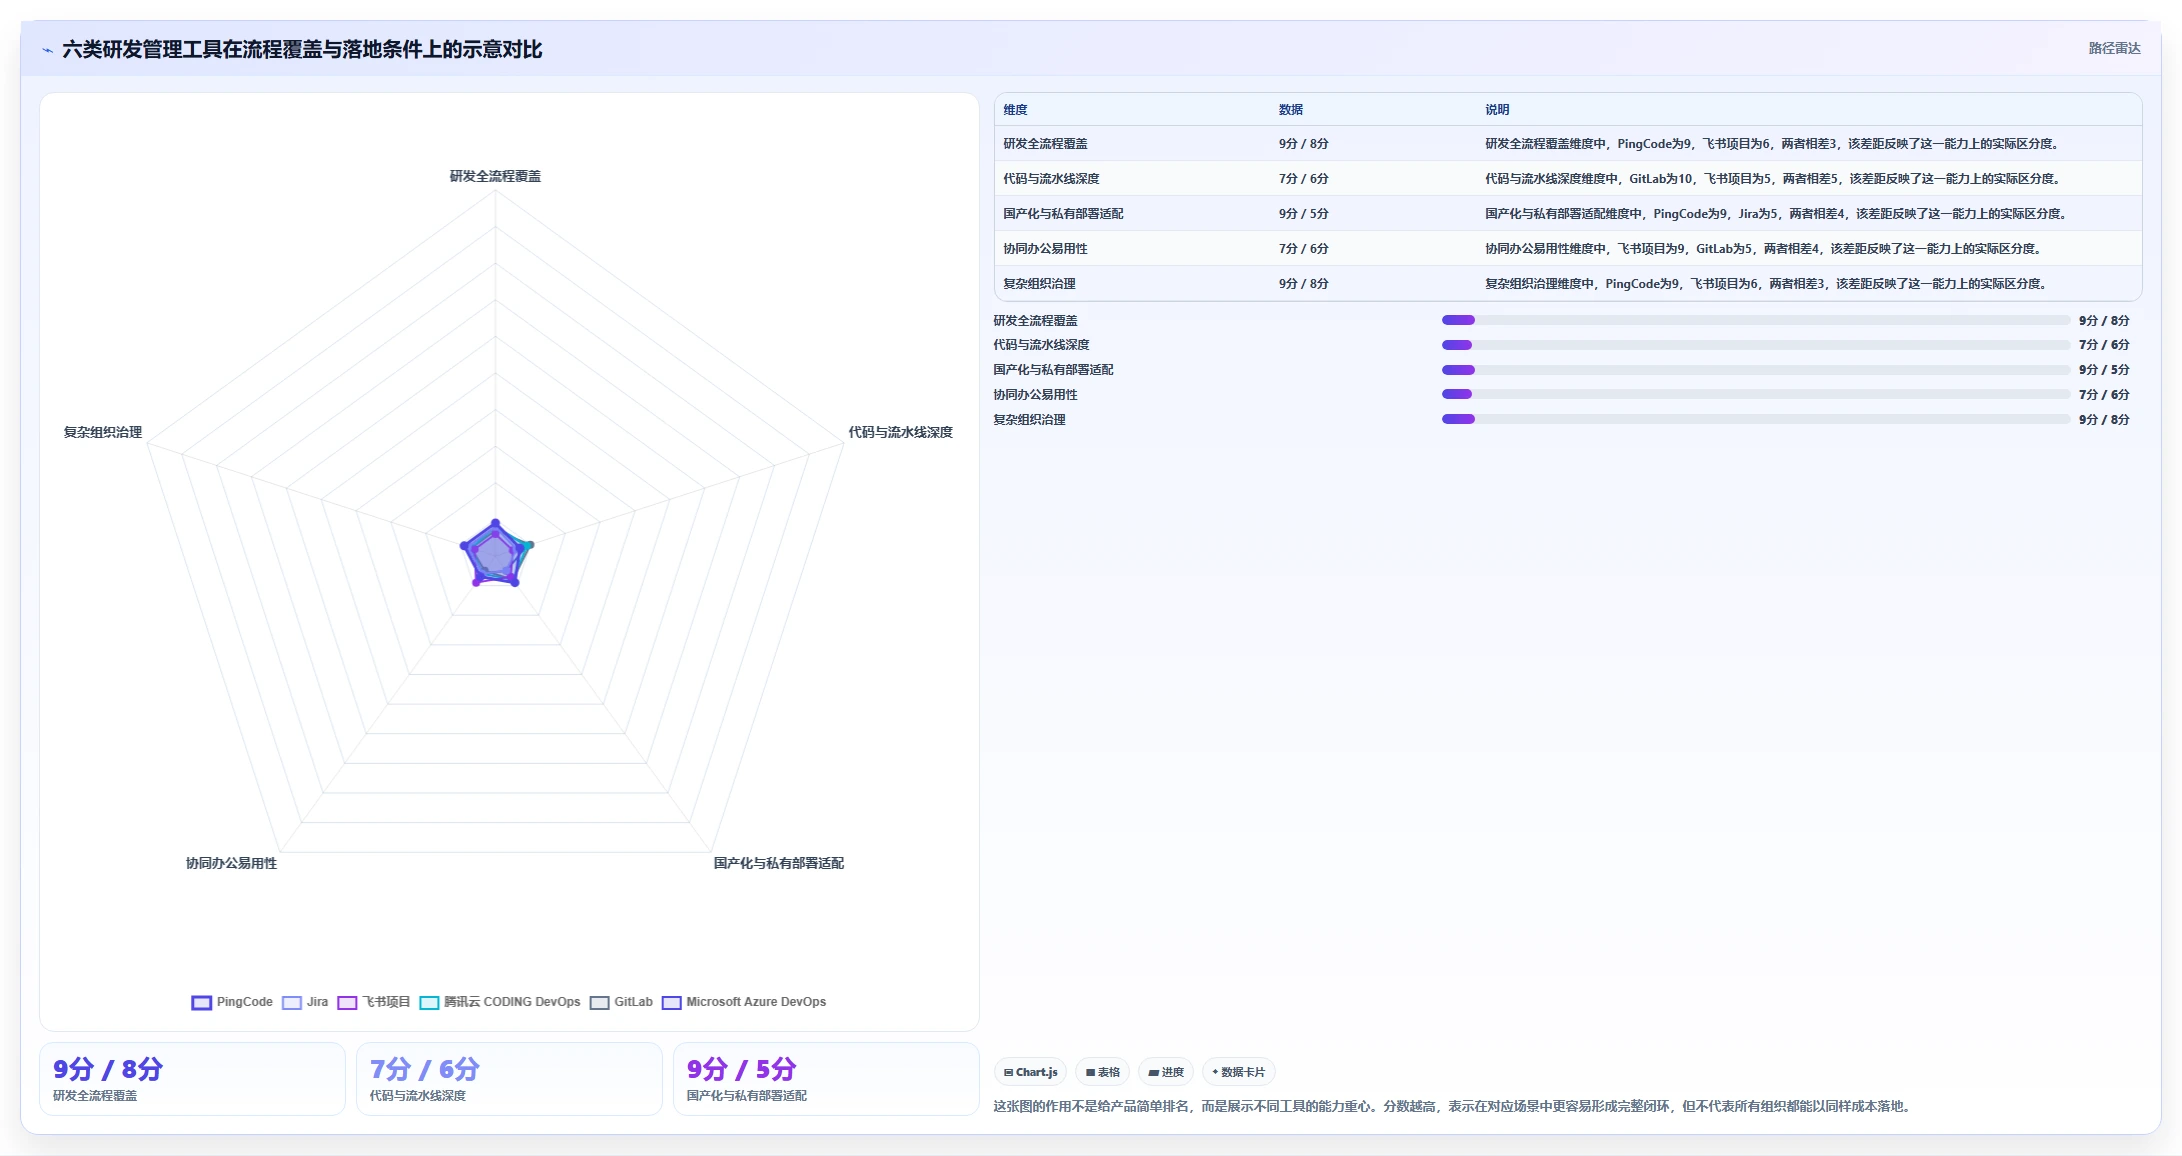
Task: Toggle 腾讯云 CODING DevOps legend item
Action: pyautogui.click(x=500, y=1002)
